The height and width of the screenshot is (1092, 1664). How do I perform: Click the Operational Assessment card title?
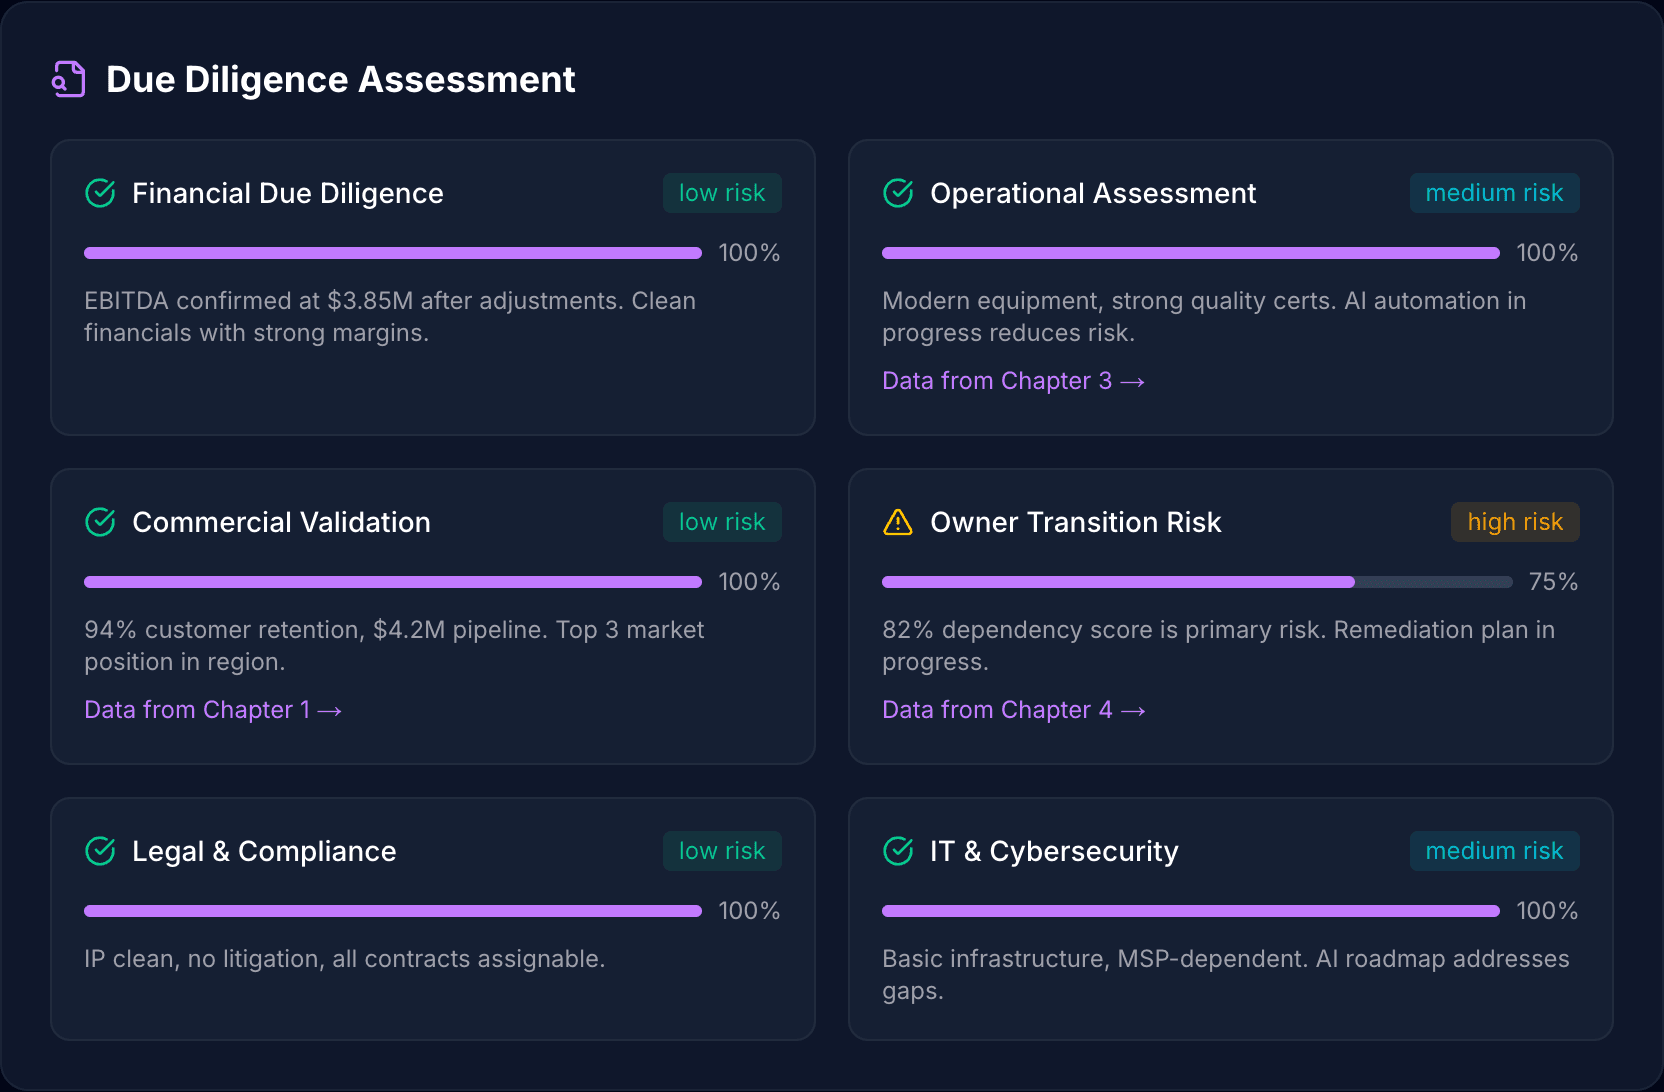(x=1093, y=193)
